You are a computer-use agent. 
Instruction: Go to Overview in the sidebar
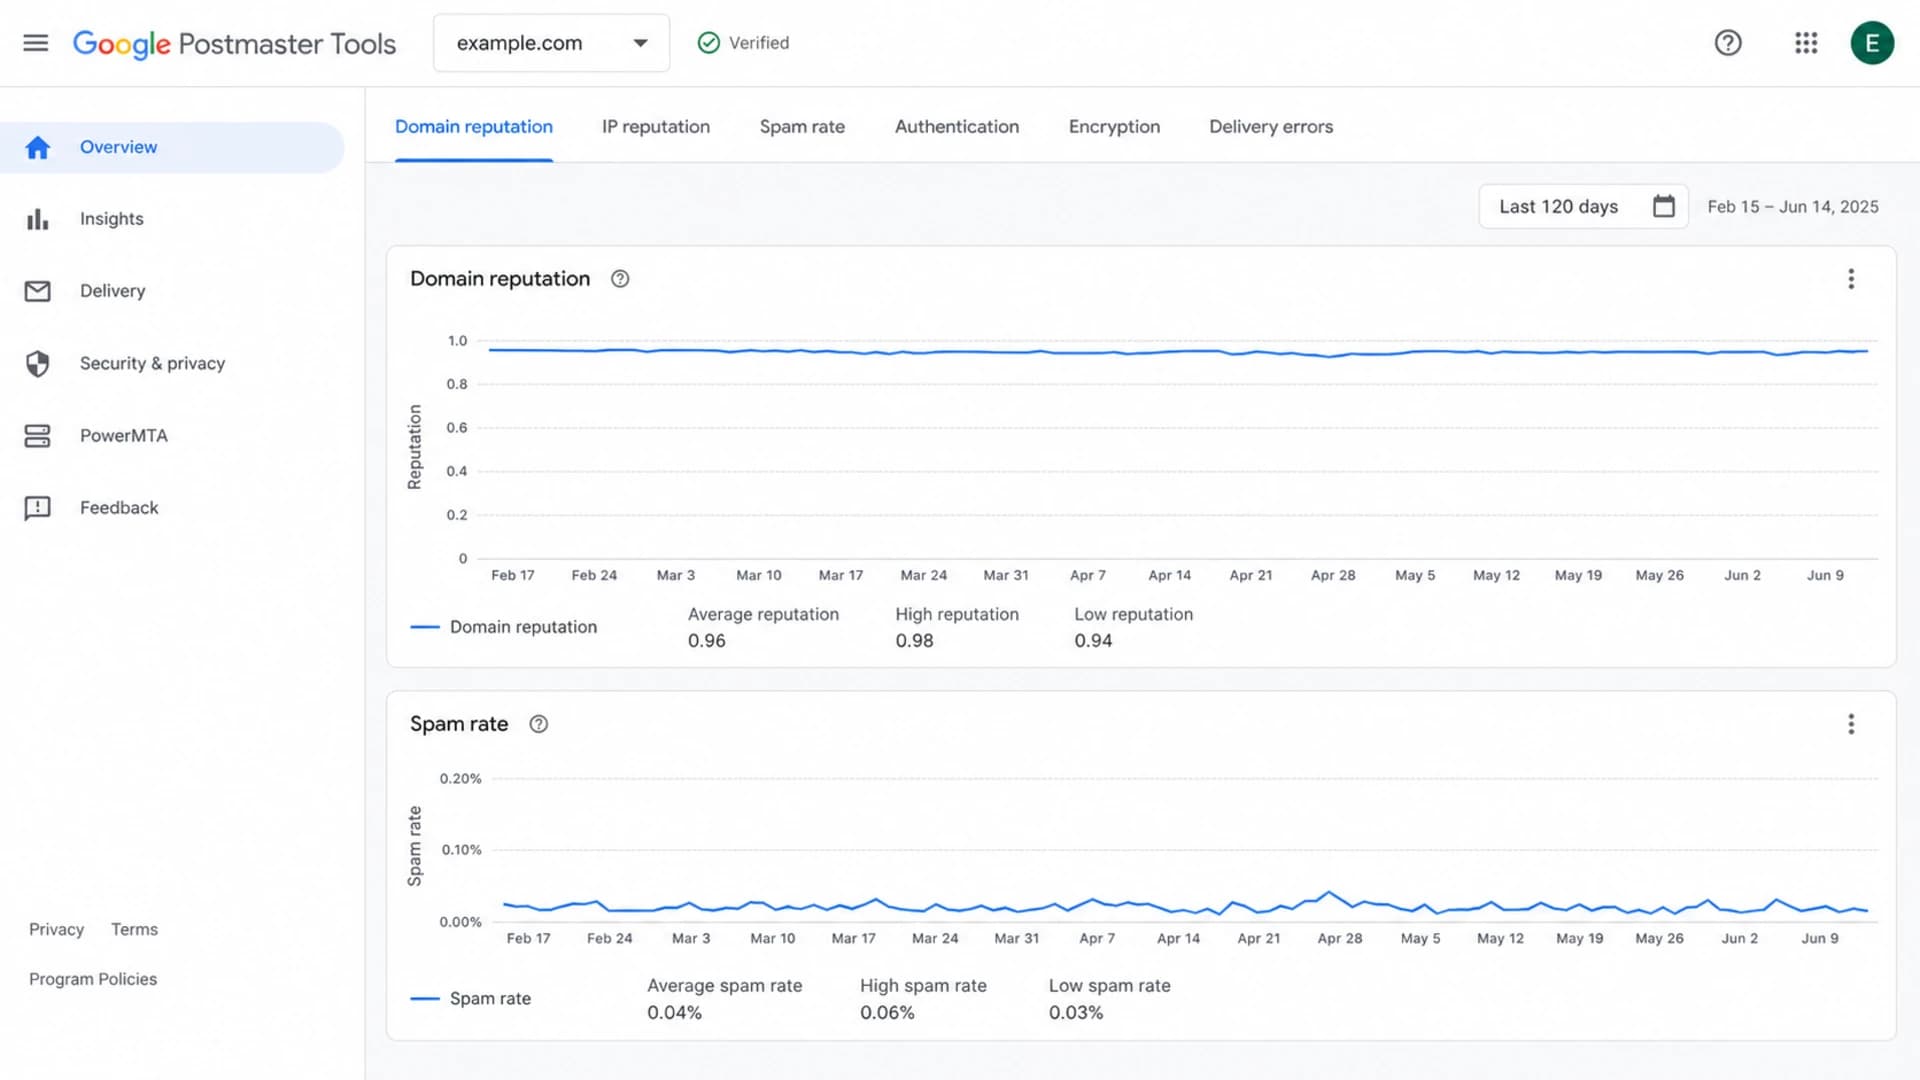click(x=172, y=148)
